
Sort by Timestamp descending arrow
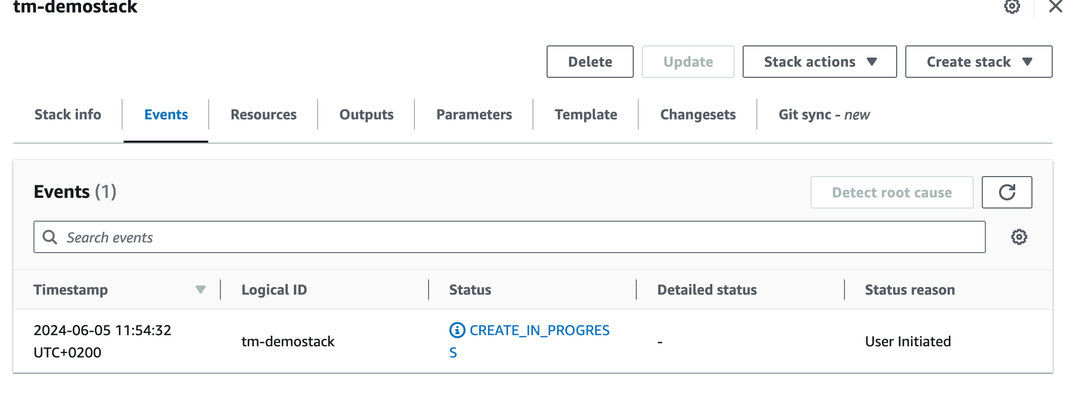pos(200,290)
